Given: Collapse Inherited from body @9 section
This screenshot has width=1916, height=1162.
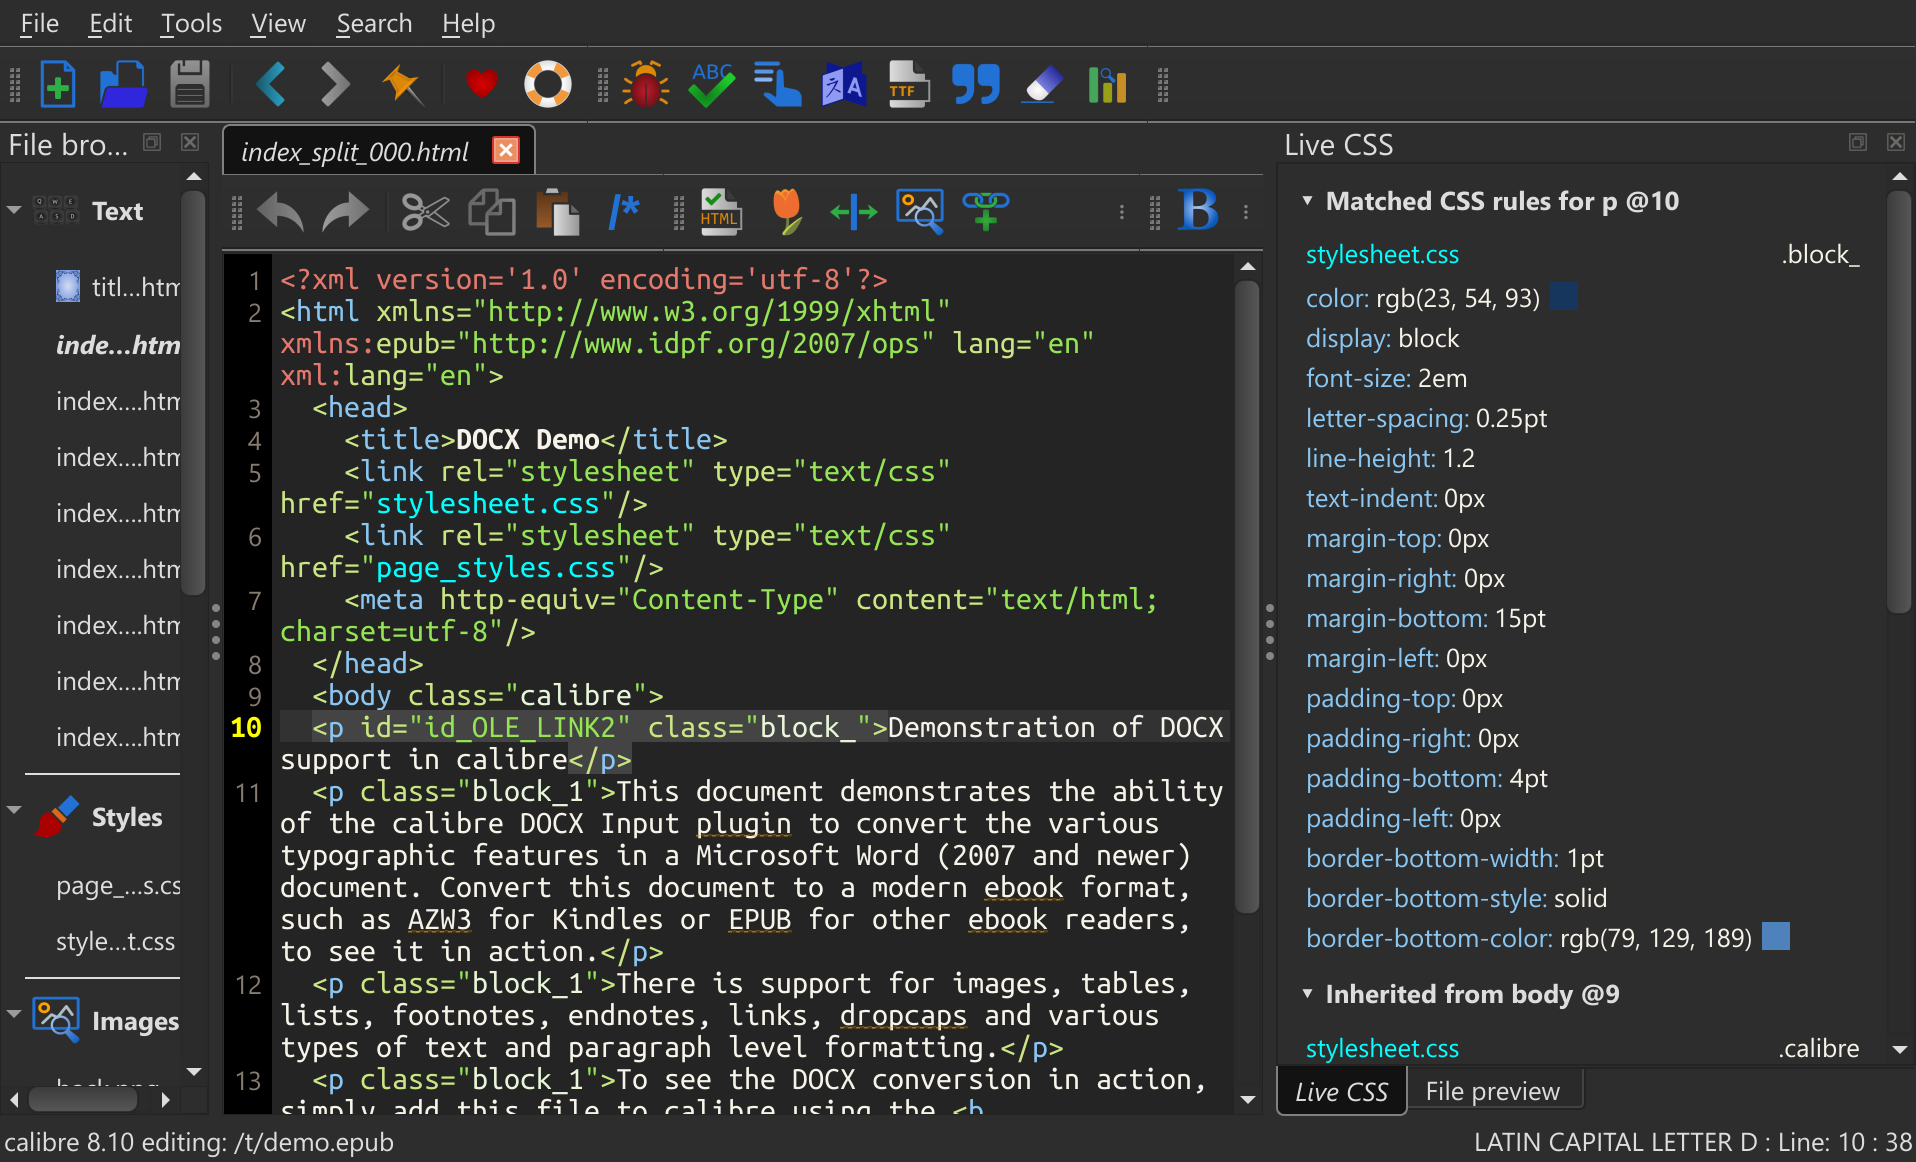Looking at the screenshot, I should click(x=1307, y=994).
